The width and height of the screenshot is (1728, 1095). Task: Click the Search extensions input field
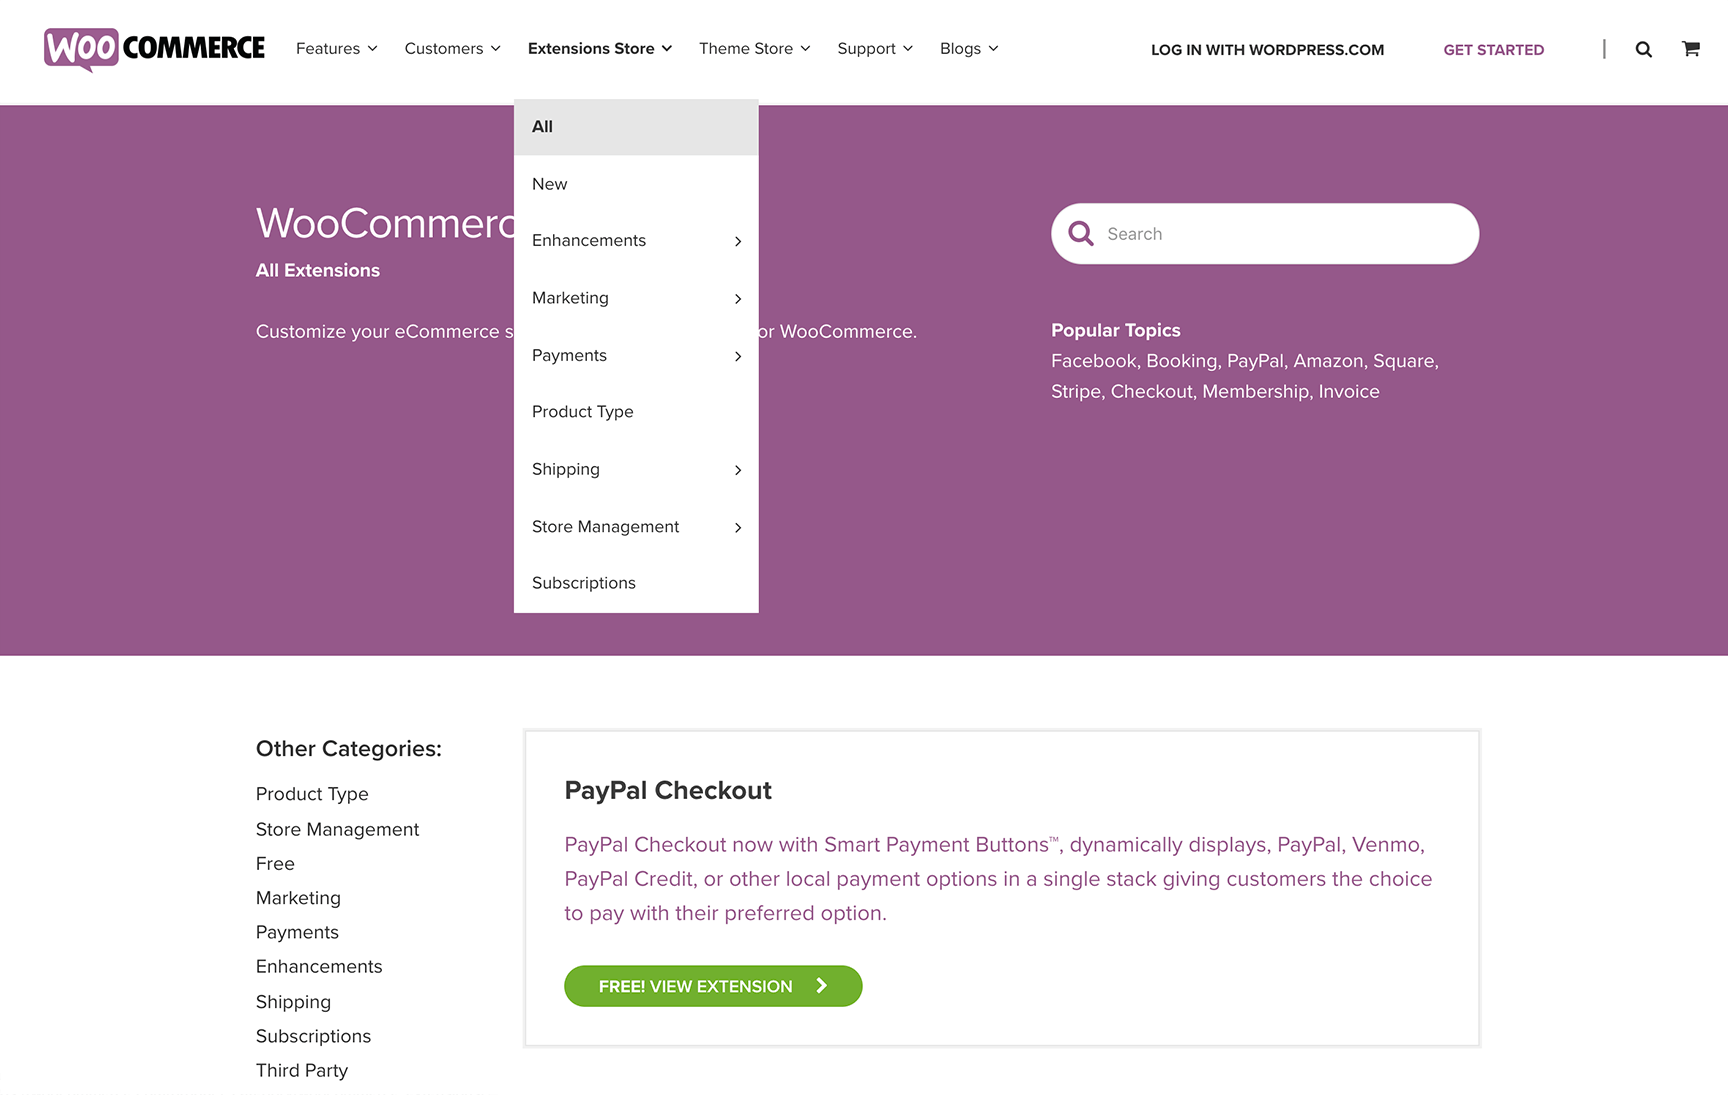1265,234
